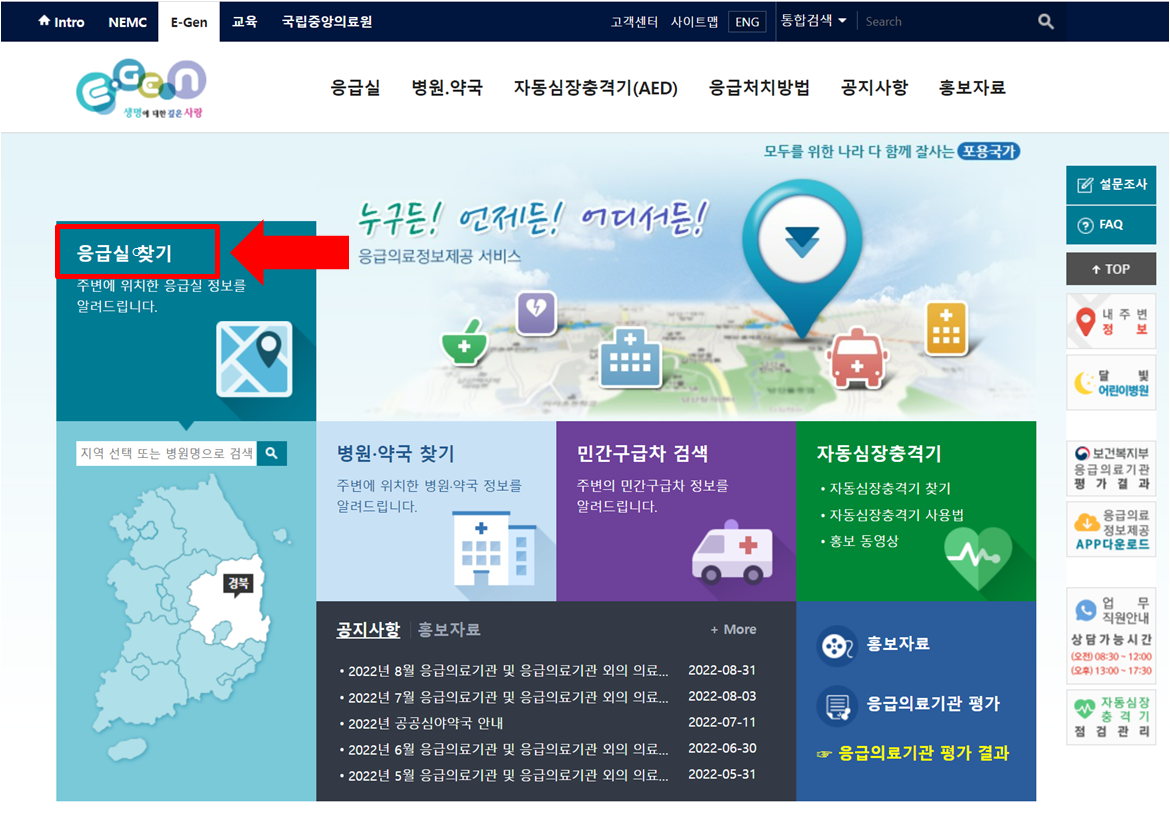The width and height of the screenshot is (1170, 813).
Task: Open 자동심장충격기 찾기 link
Action: click(889, 489)
